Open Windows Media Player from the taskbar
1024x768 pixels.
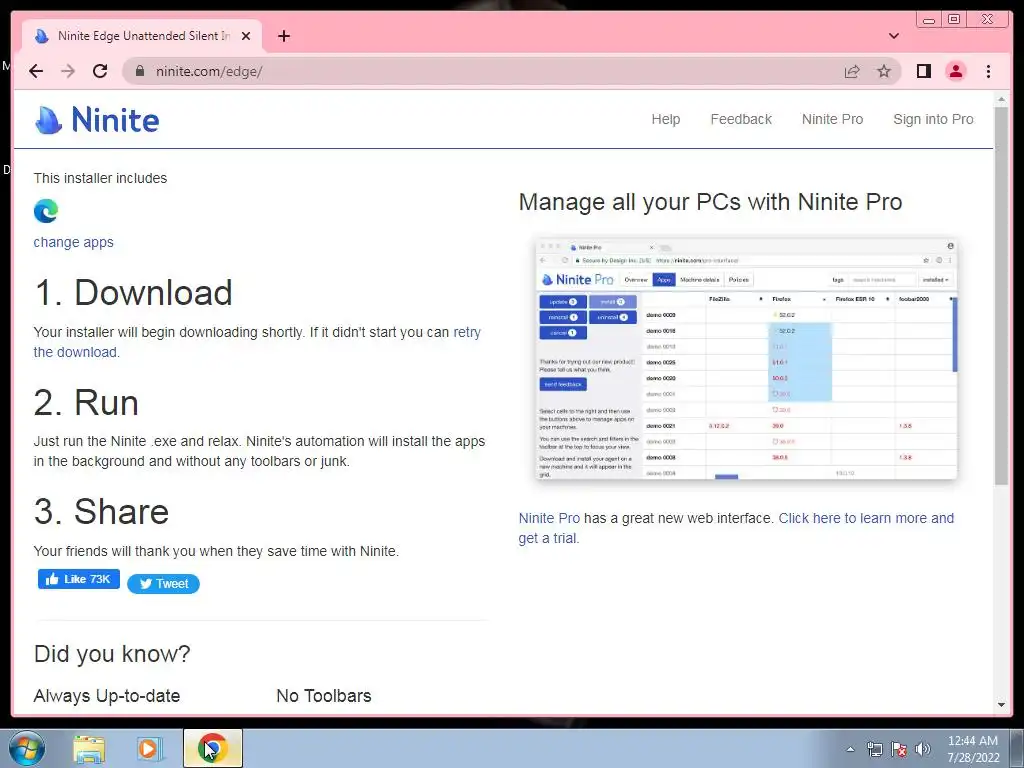click(x=150, y=748)
